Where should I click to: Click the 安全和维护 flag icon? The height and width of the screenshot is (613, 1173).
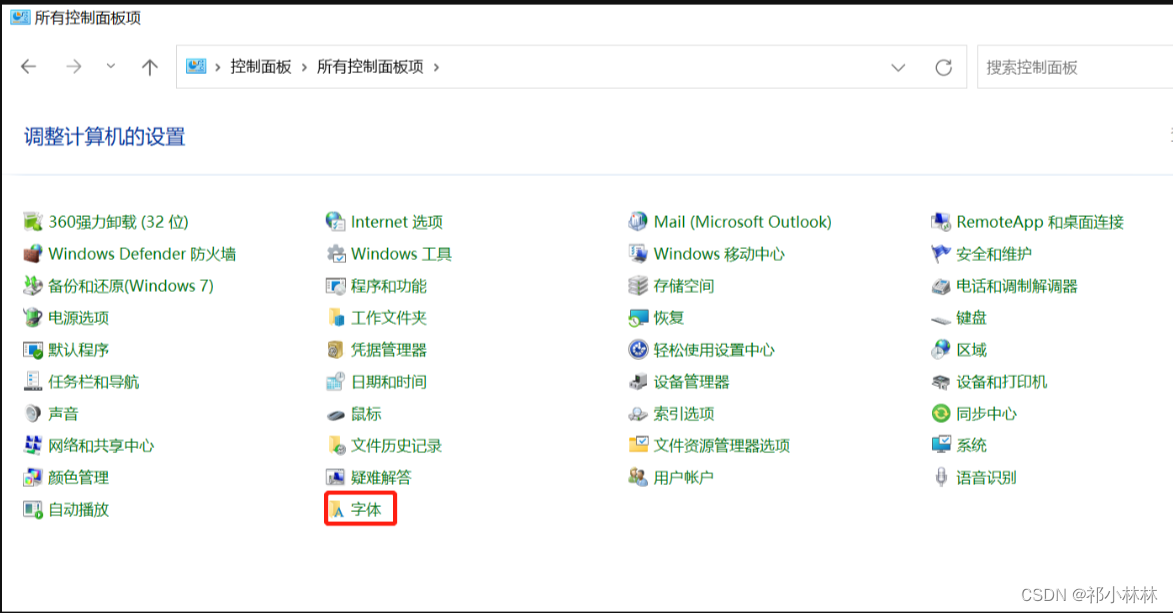tap(940, 254)
